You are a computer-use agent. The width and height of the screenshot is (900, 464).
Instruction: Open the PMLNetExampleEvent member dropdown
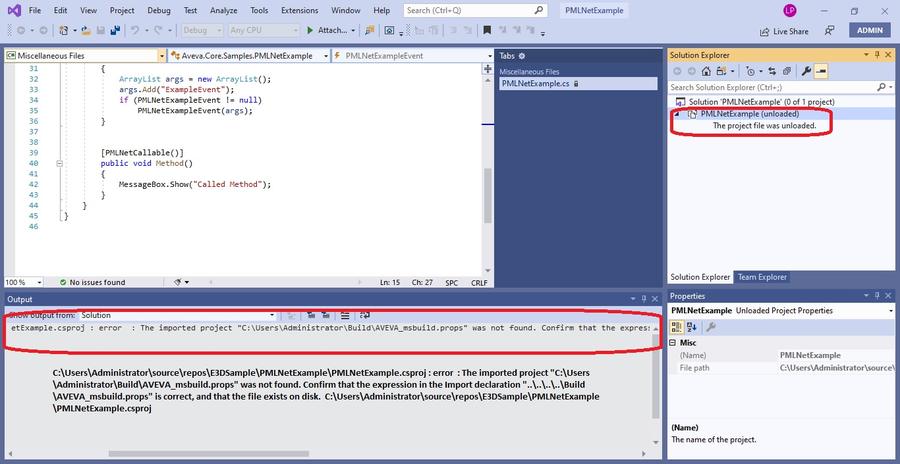click(x=413, y=56)
